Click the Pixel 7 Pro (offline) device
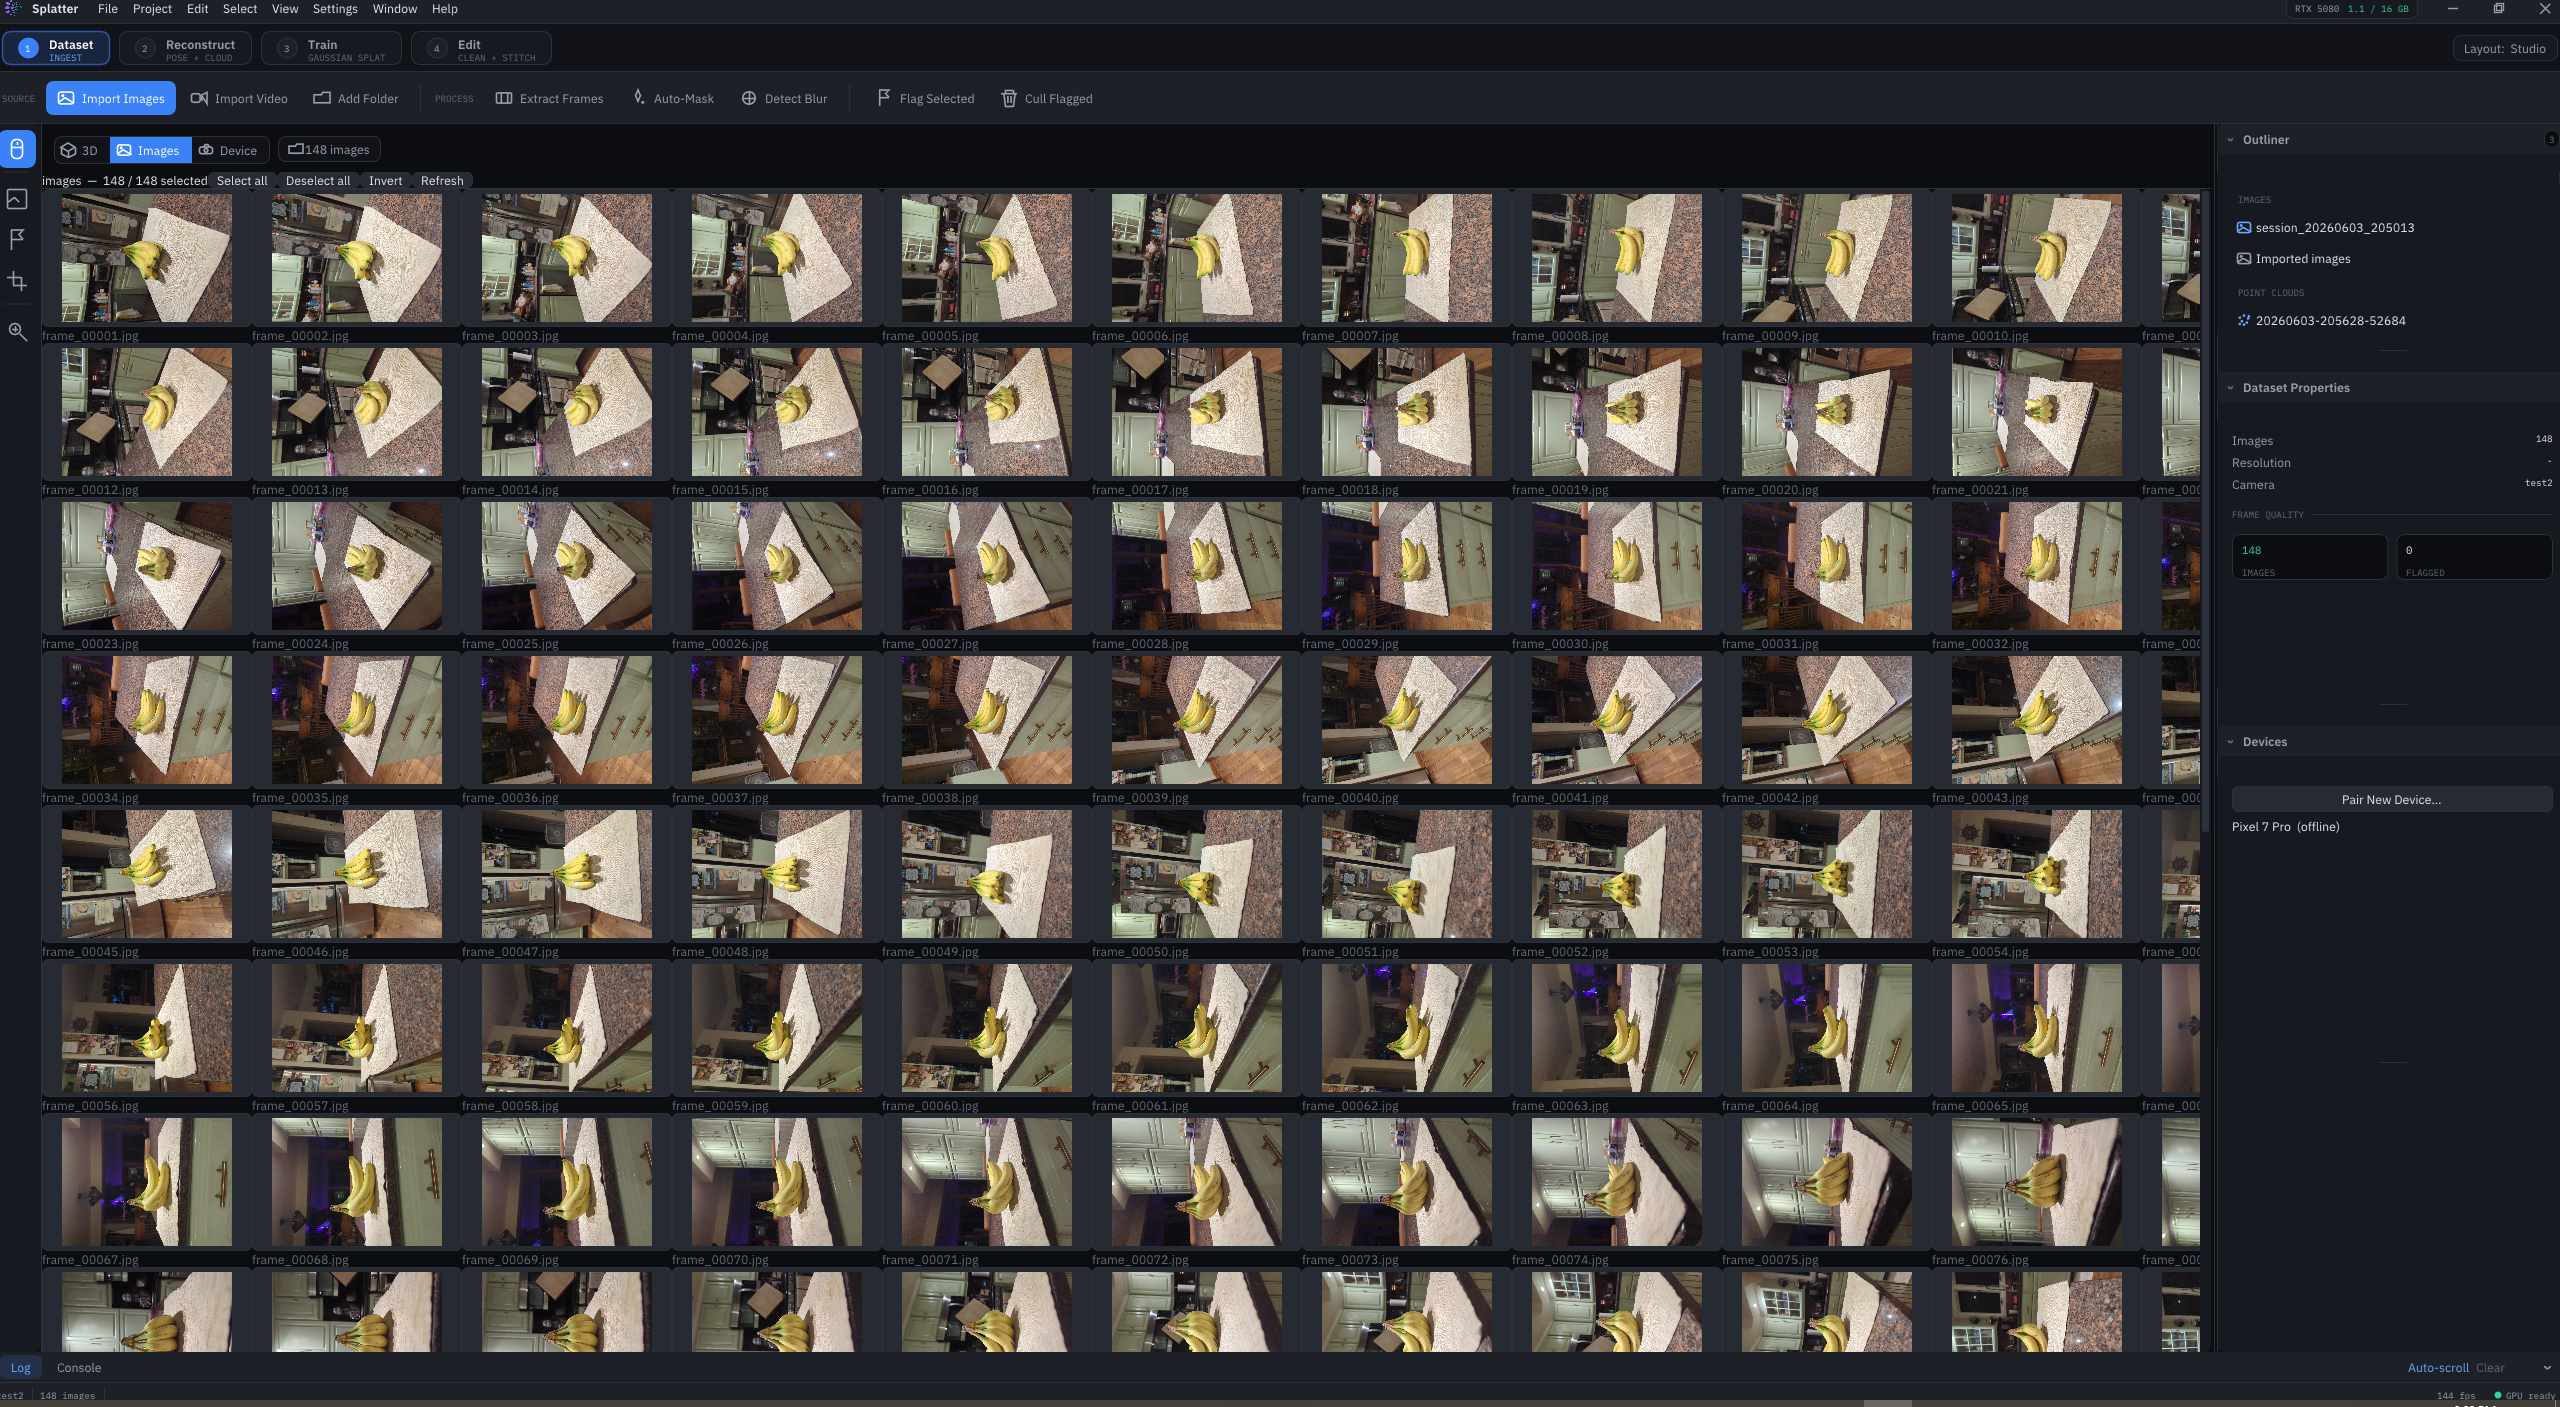This screenshot has height=1407, width=2560. [2285, 827]
